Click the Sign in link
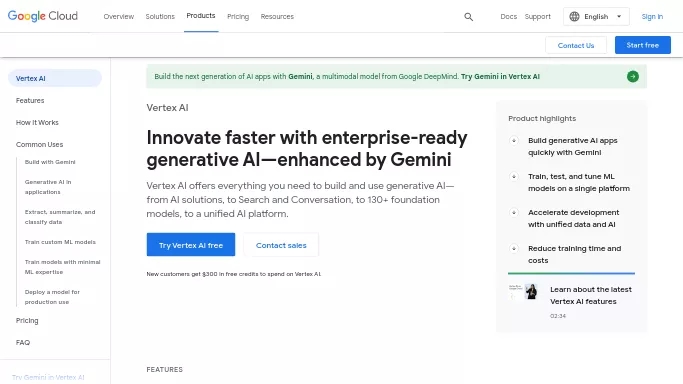Image resolution: width=683 pixels, height=384 pixels. pos(652,17)
